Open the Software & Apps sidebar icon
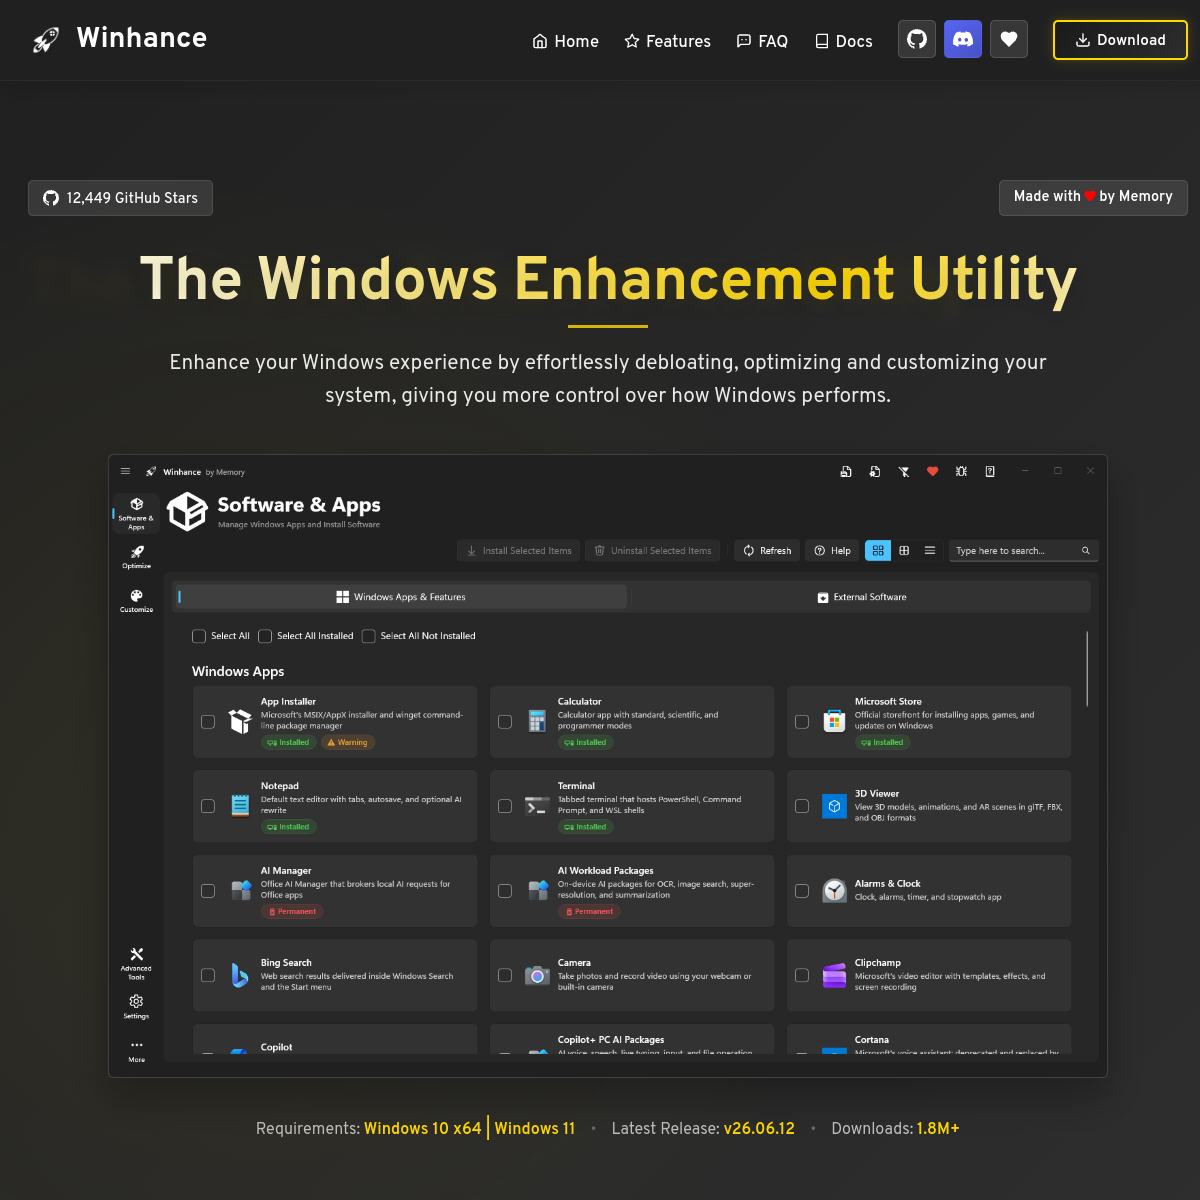This screenshot has height=1200, width=1200. click(136, 513)
